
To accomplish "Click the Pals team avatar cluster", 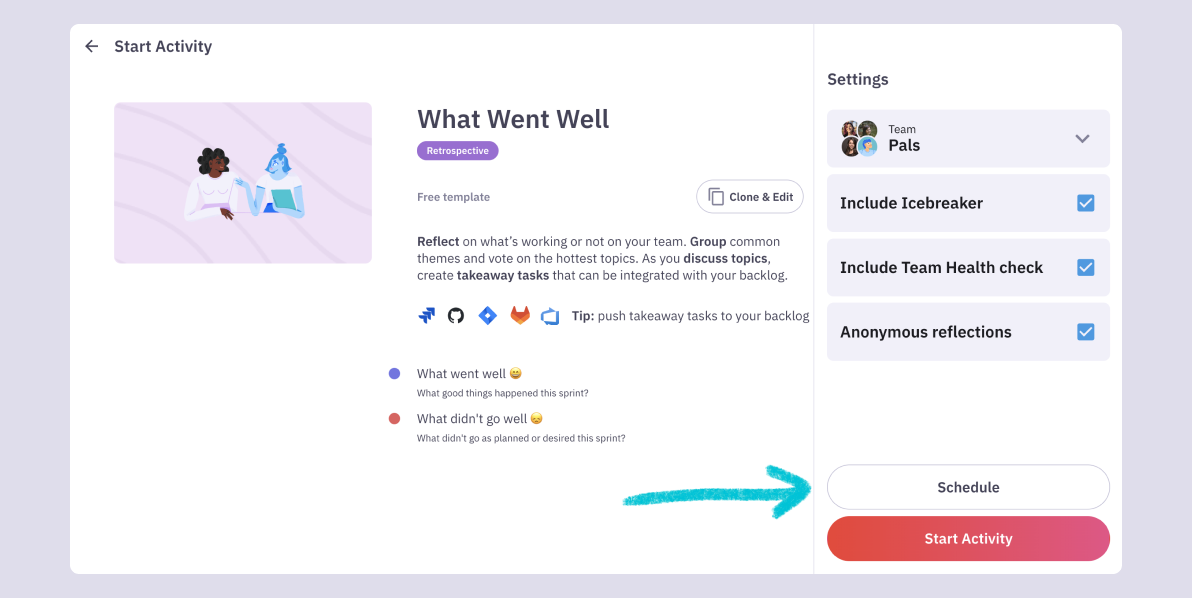I will coord(859,138).
